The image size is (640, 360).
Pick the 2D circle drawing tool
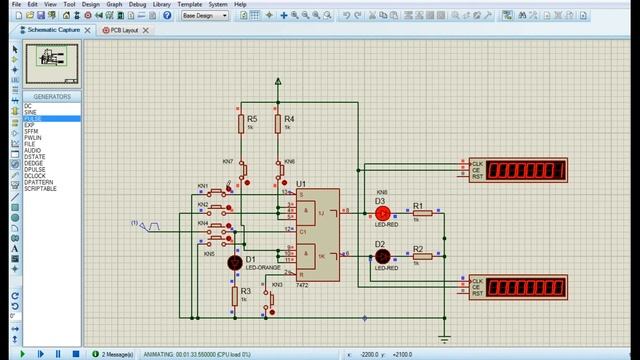pyautogui.click(x=15, y=218)
